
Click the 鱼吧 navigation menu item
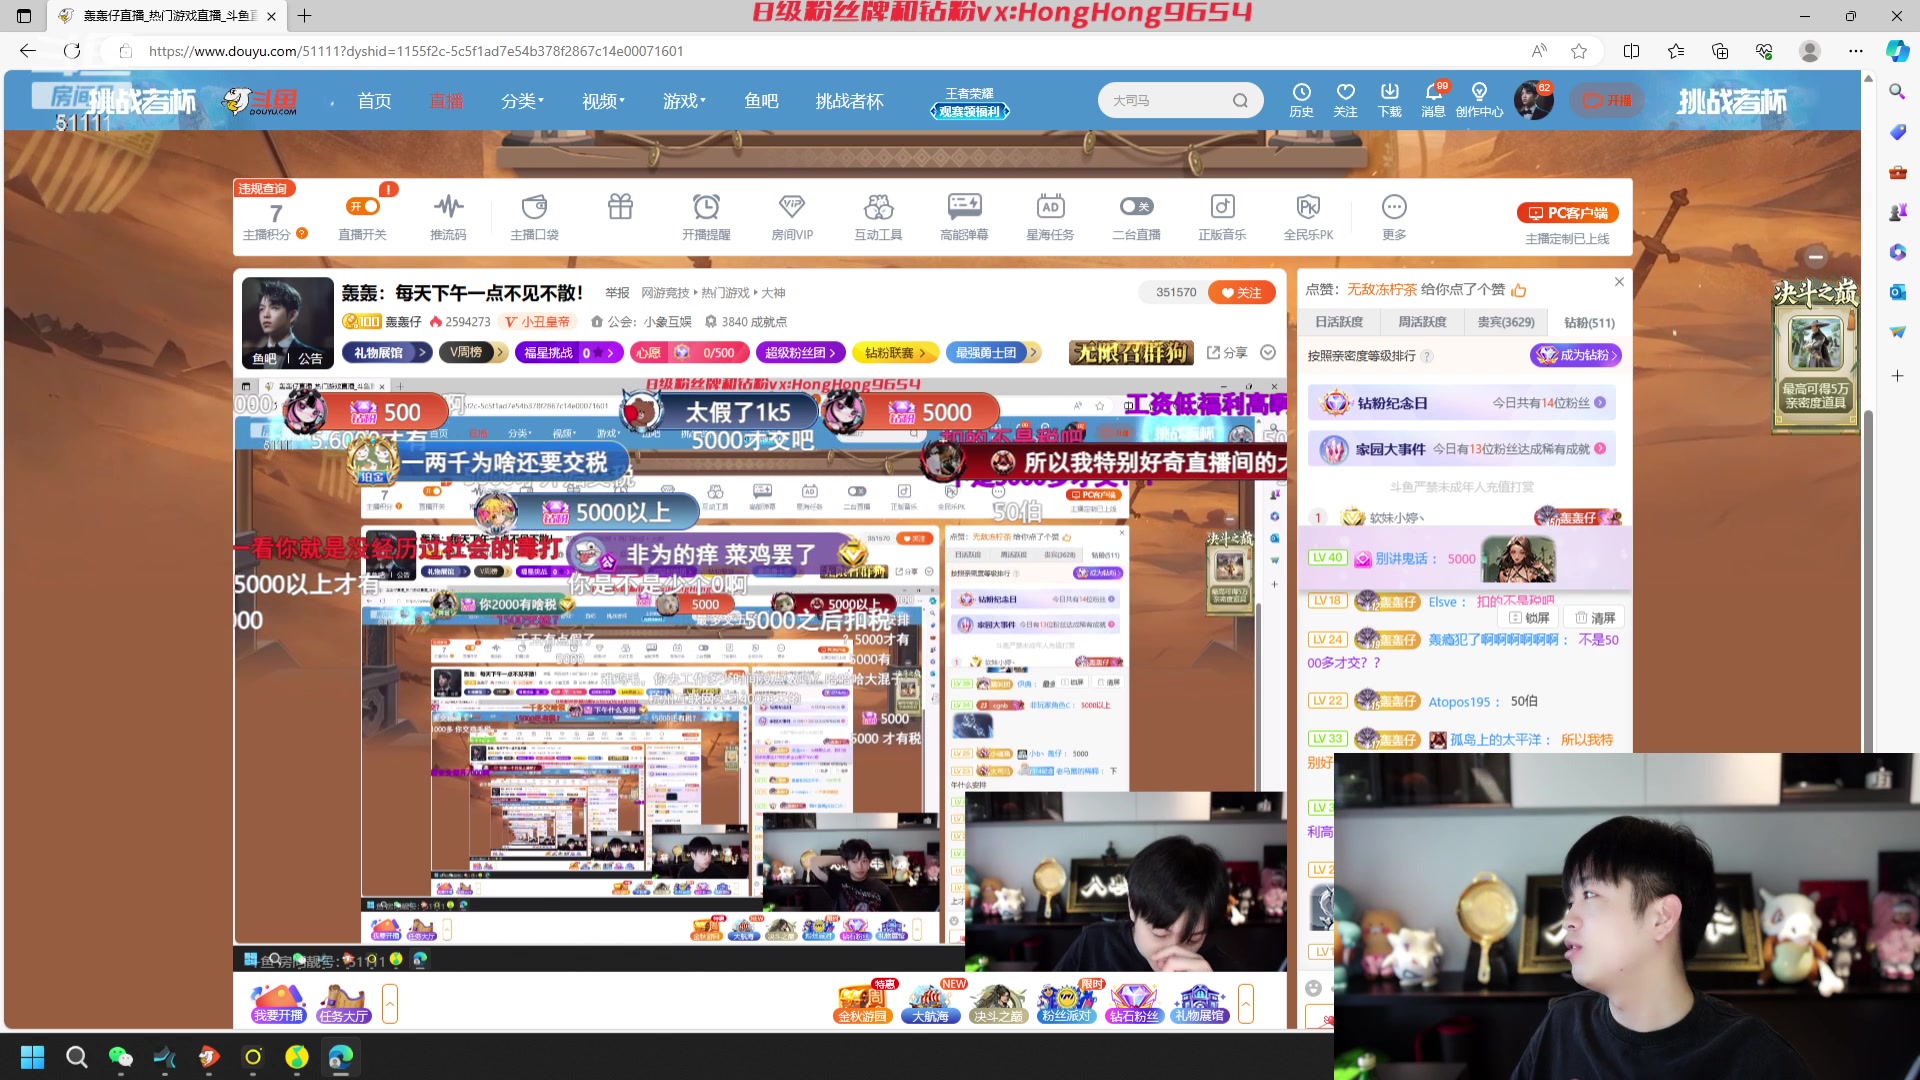click(762, 100)
